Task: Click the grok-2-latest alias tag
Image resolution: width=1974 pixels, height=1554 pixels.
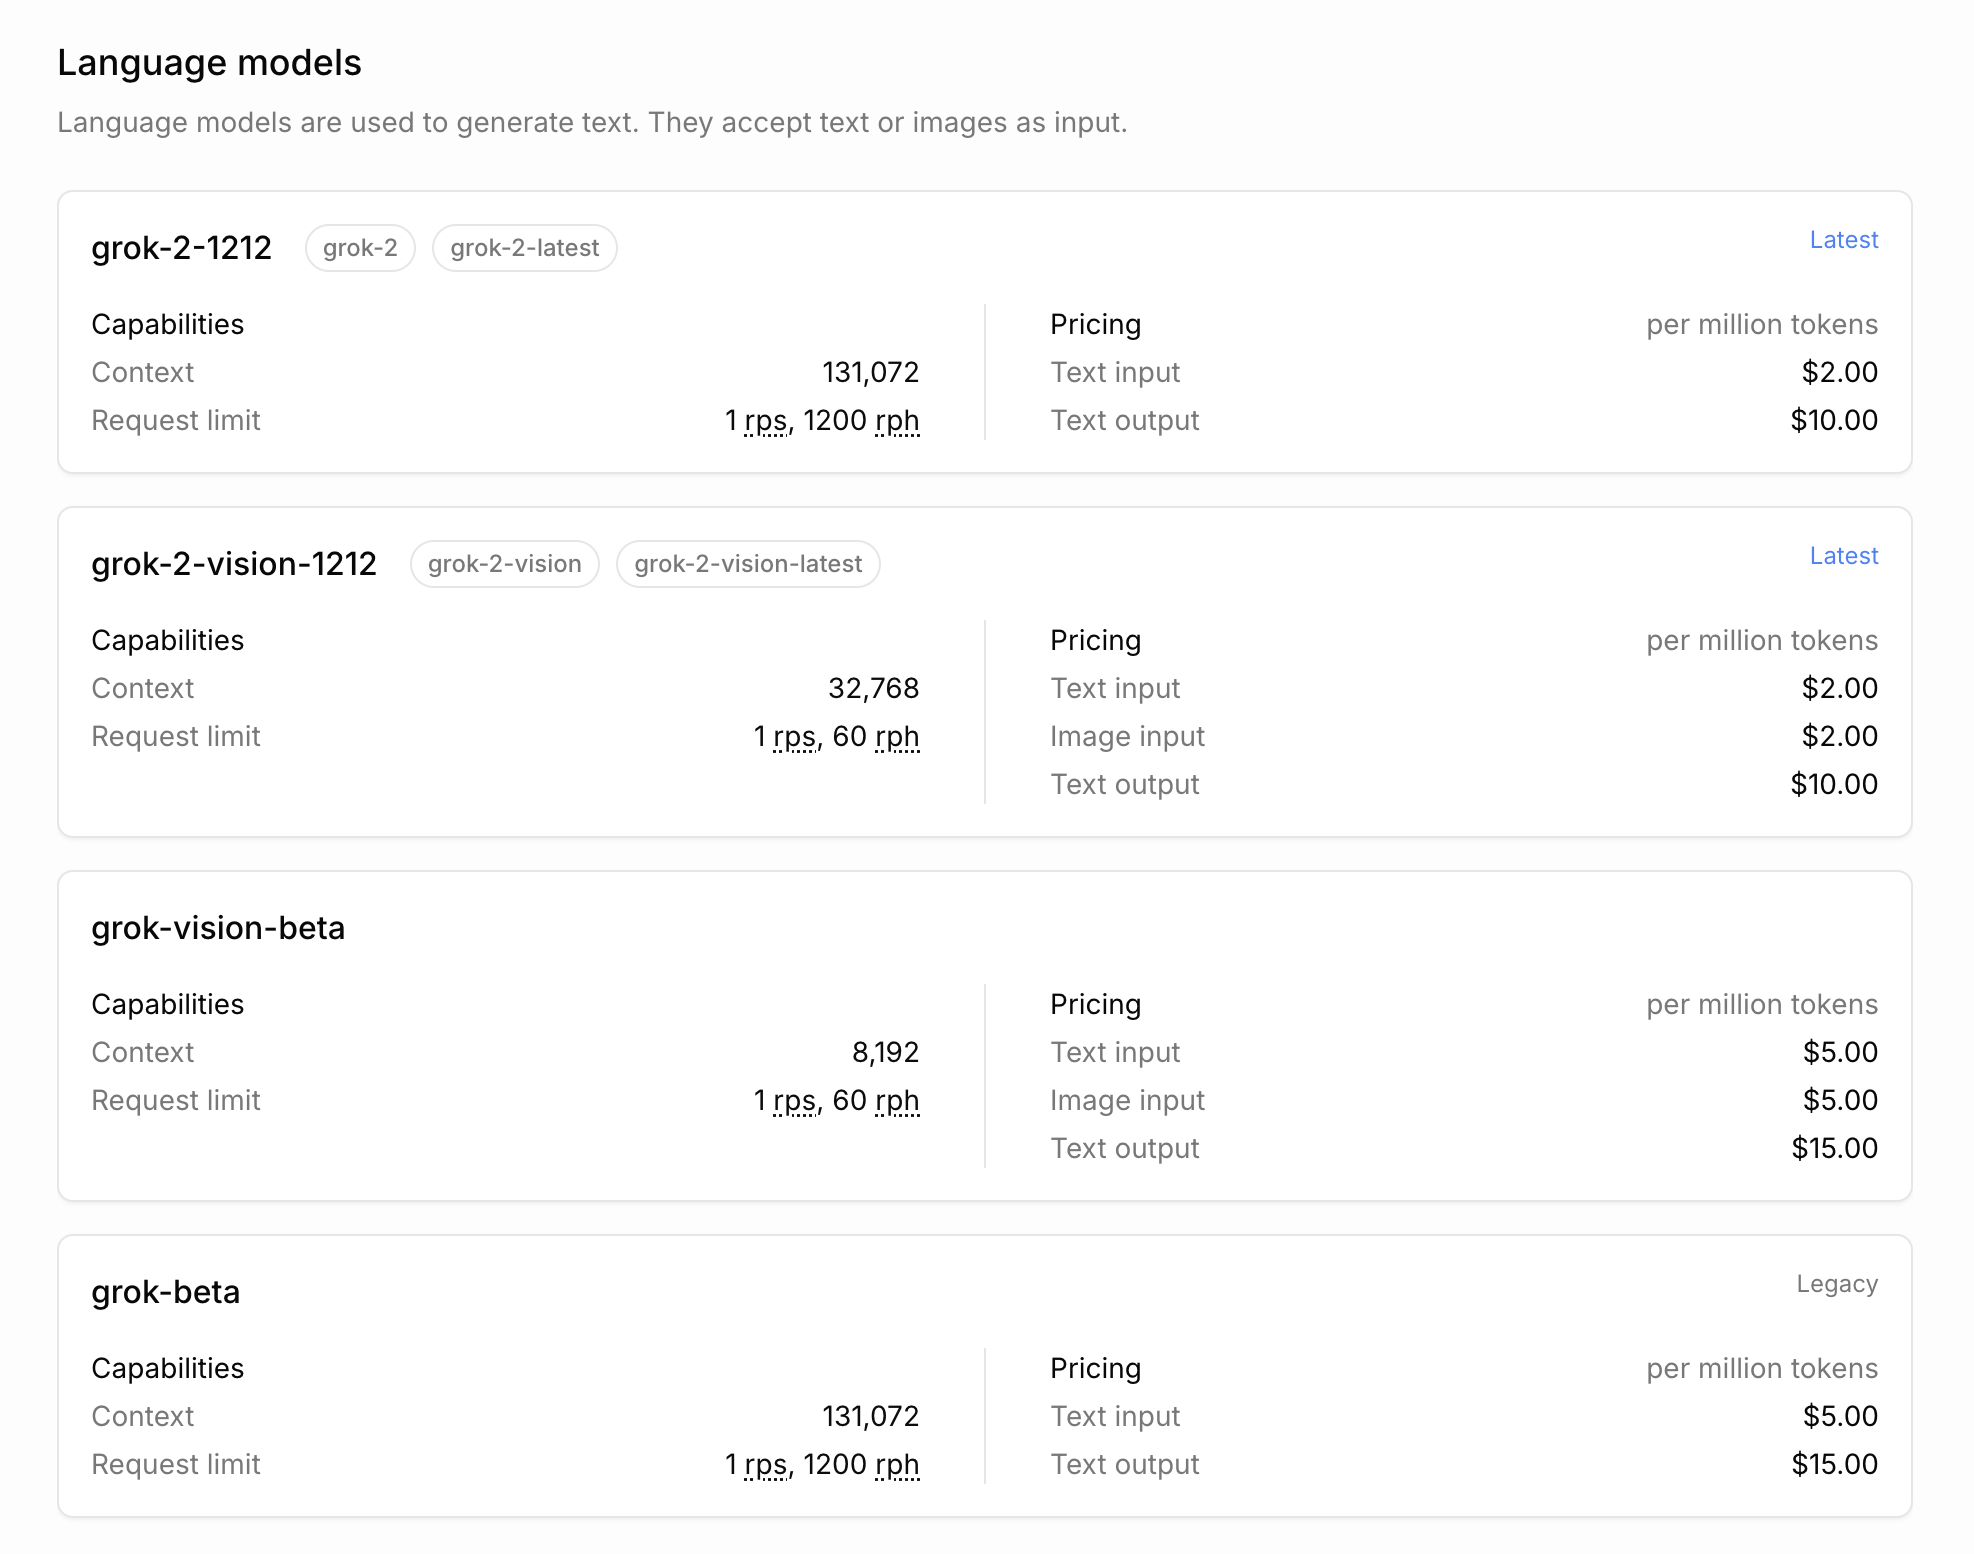Action: pyautogui.click(x=524, y=248)
